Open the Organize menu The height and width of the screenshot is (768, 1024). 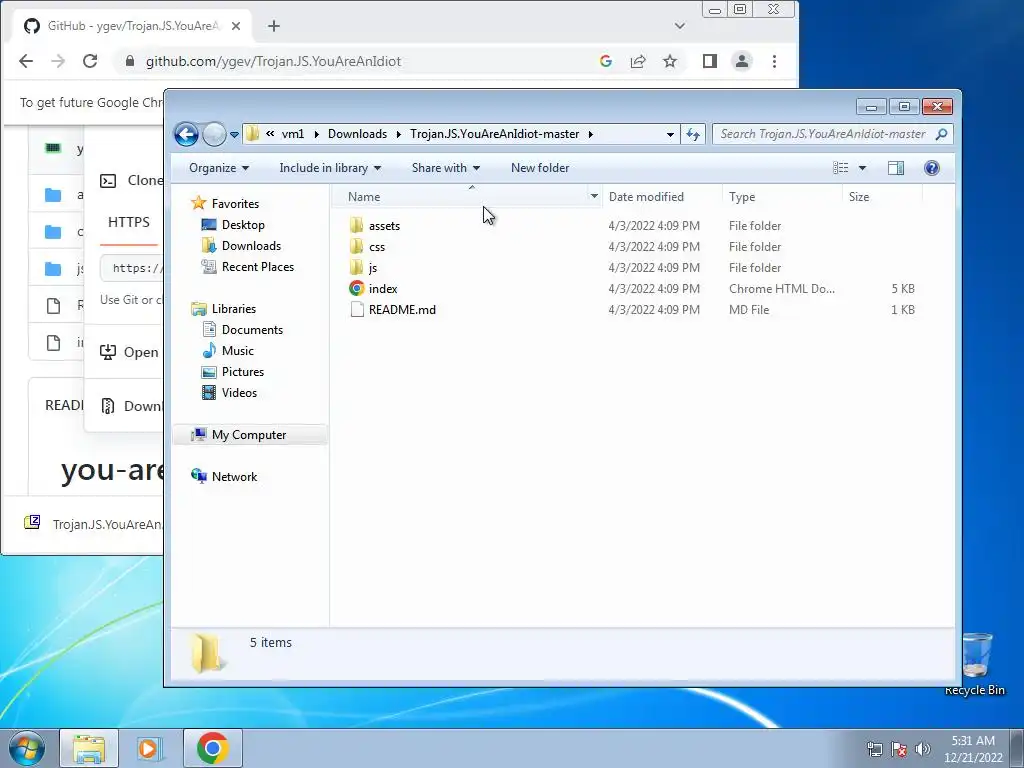pyautogui.click(x=219, y=168)
